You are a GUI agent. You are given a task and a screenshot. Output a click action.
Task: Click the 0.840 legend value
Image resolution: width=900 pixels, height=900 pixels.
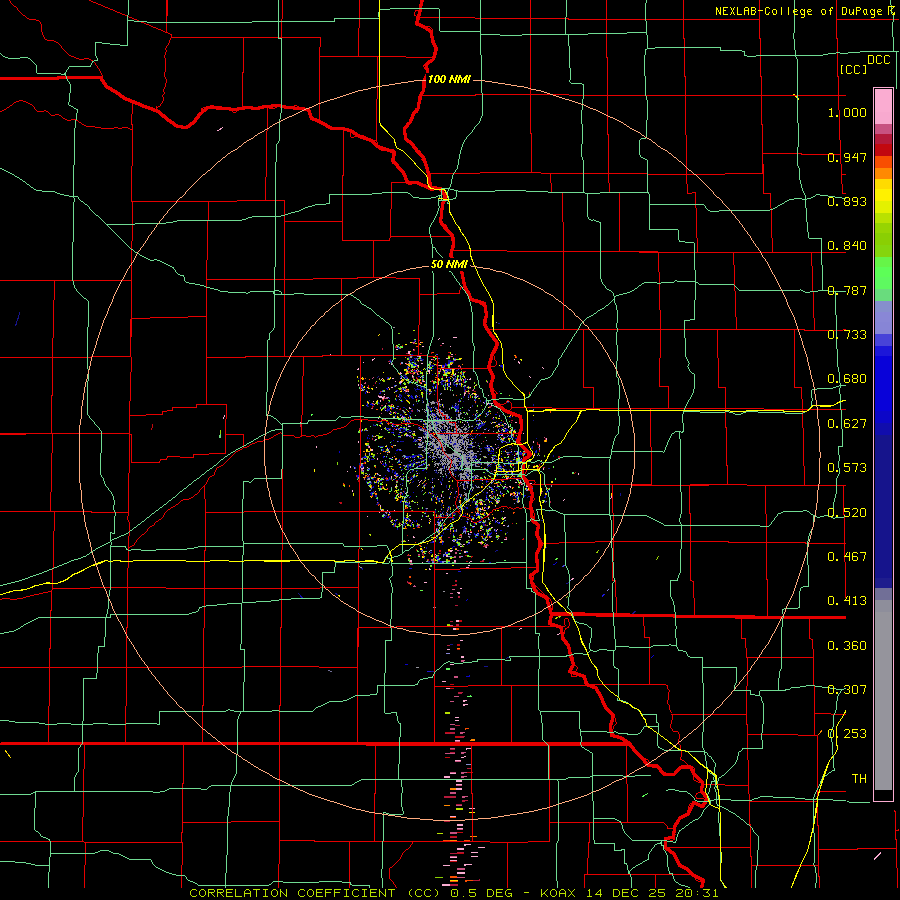coord(847,246)
